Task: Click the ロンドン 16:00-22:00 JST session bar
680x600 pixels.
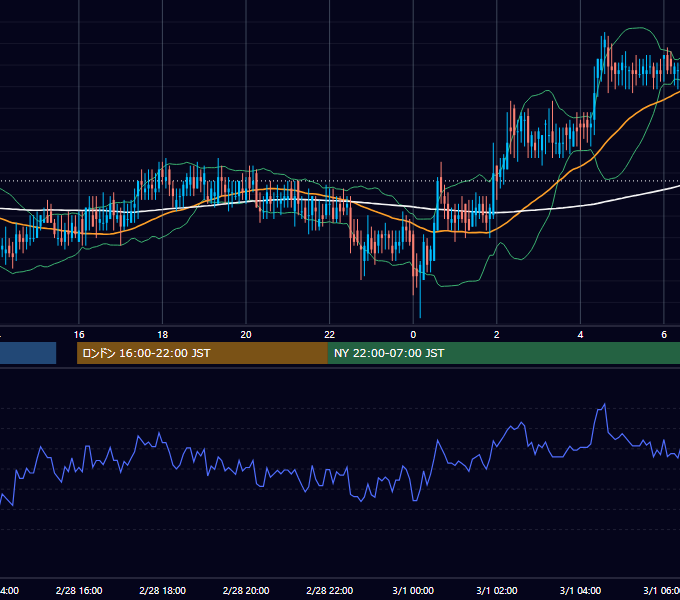Action: click(x=202, y=353)
